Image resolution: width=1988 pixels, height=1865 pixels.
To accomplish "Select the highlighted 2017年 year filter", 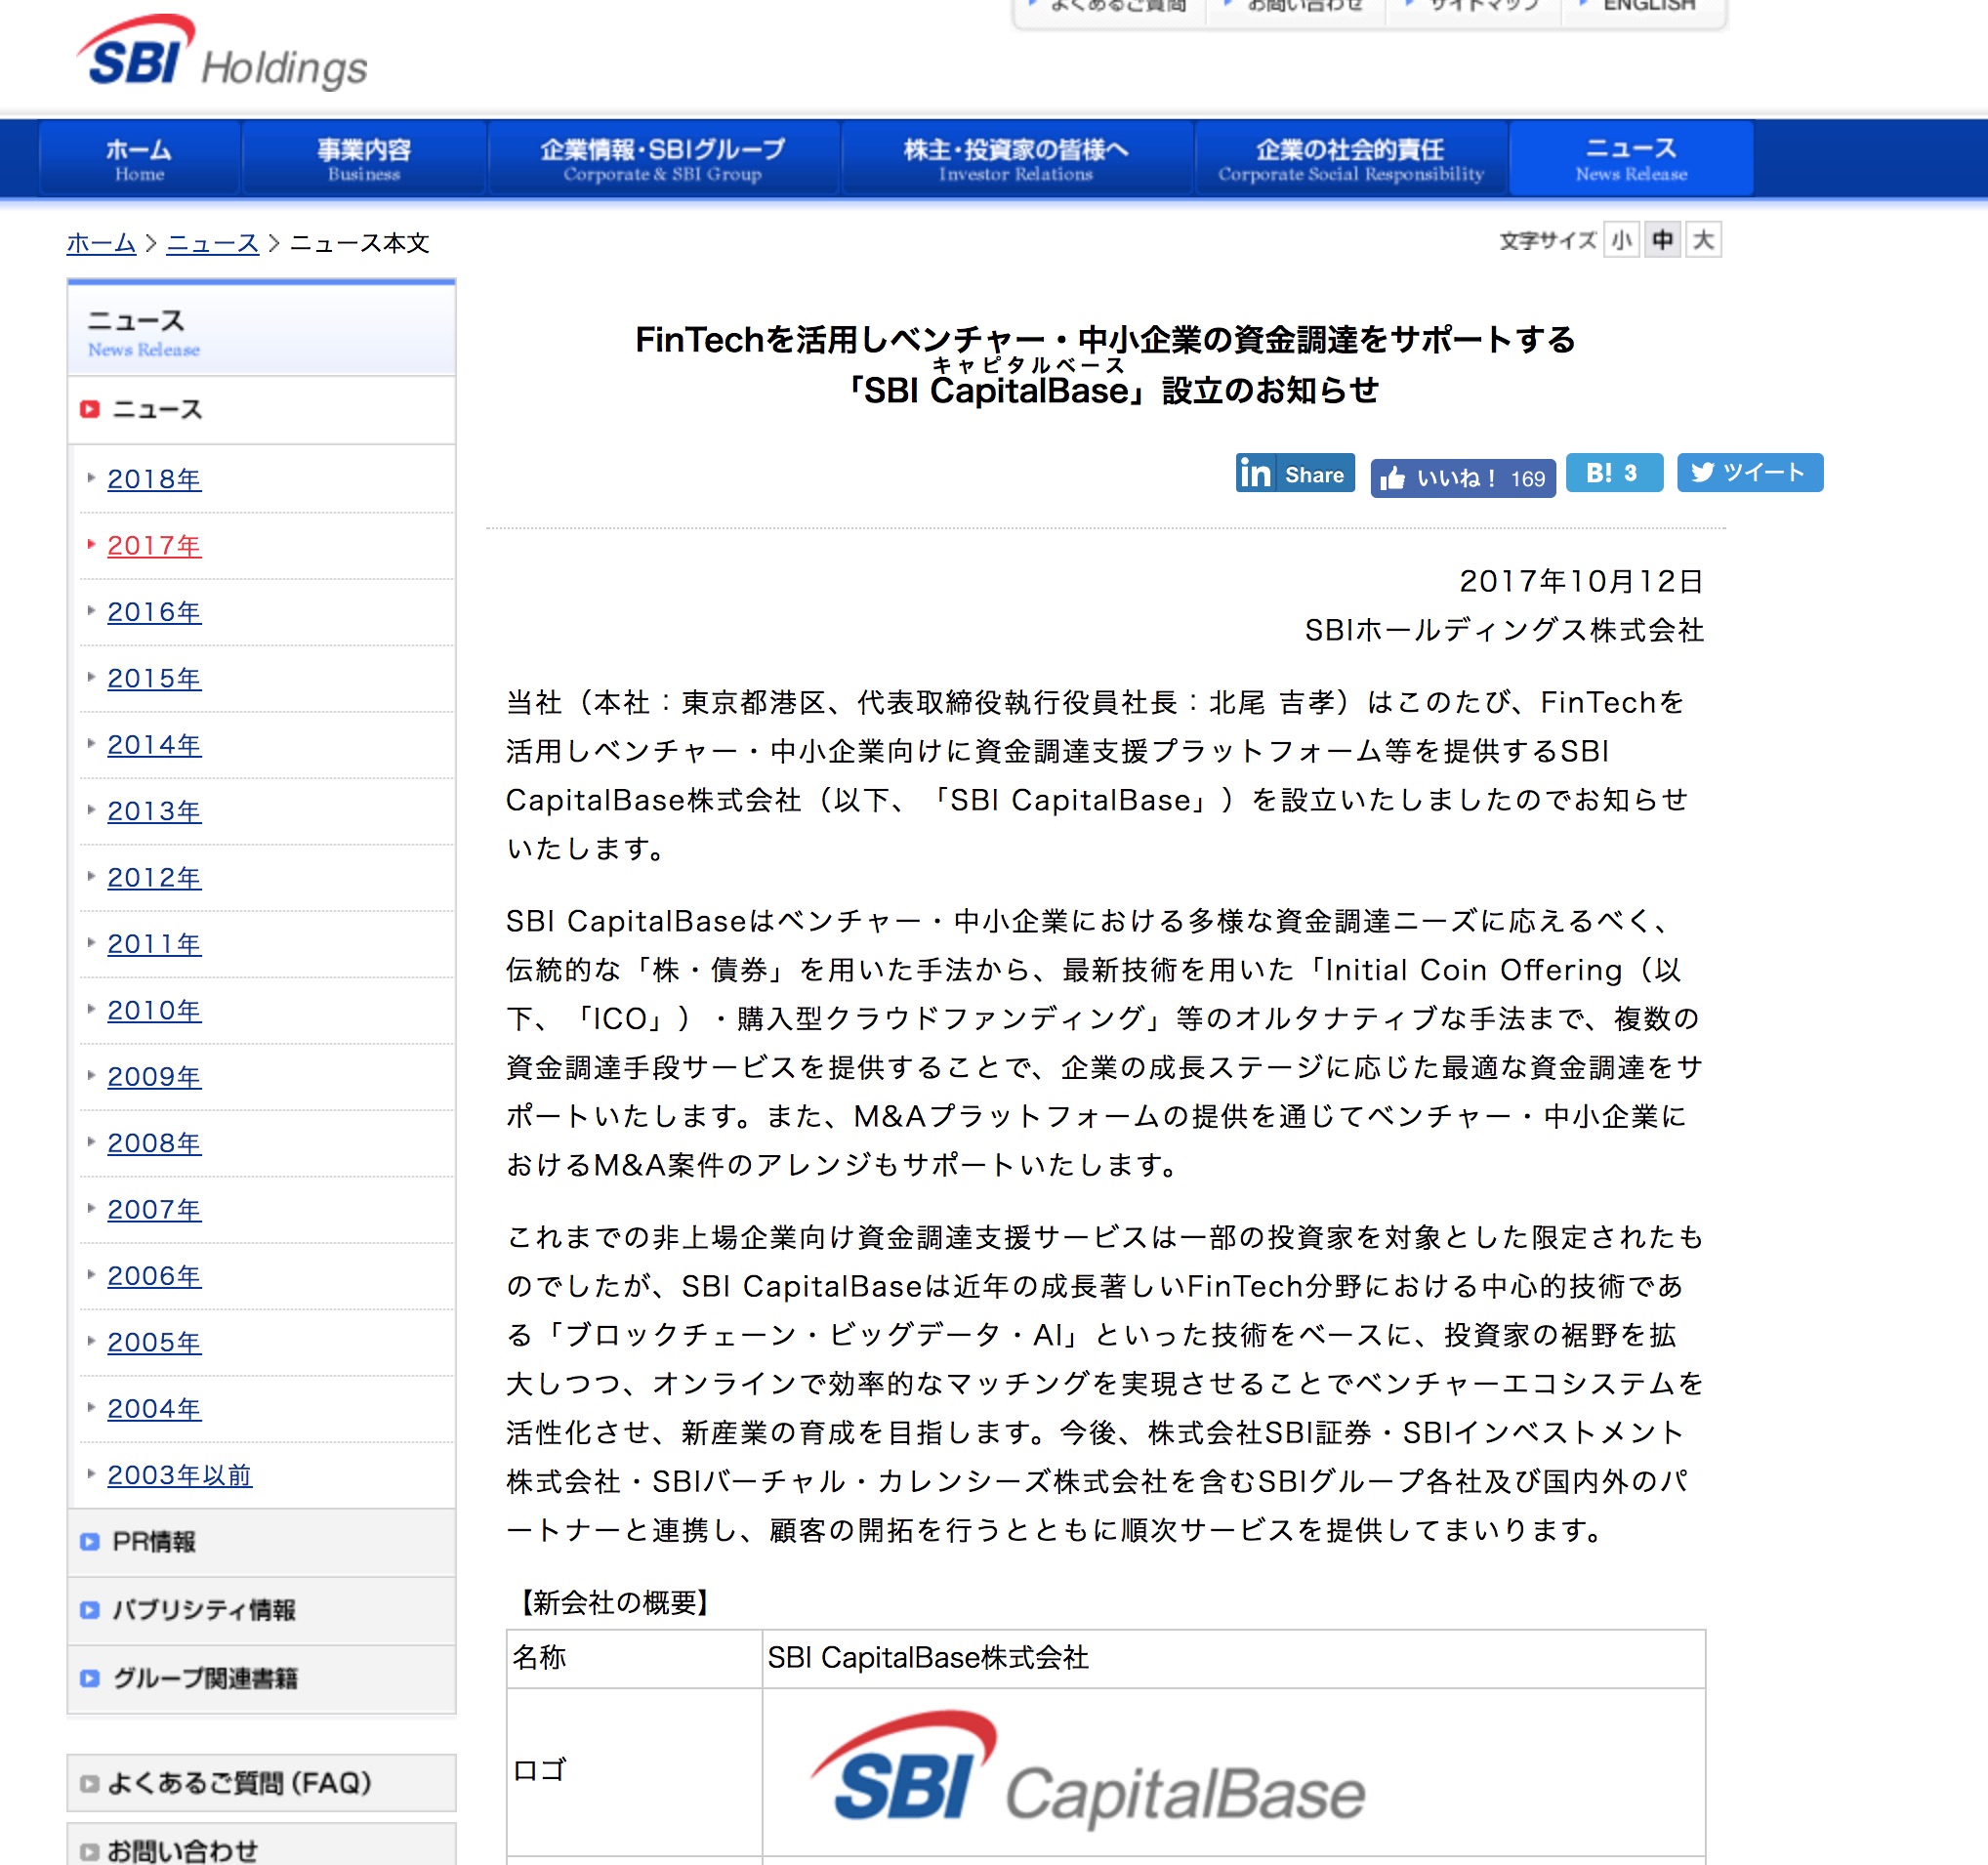I will [153, 546].
